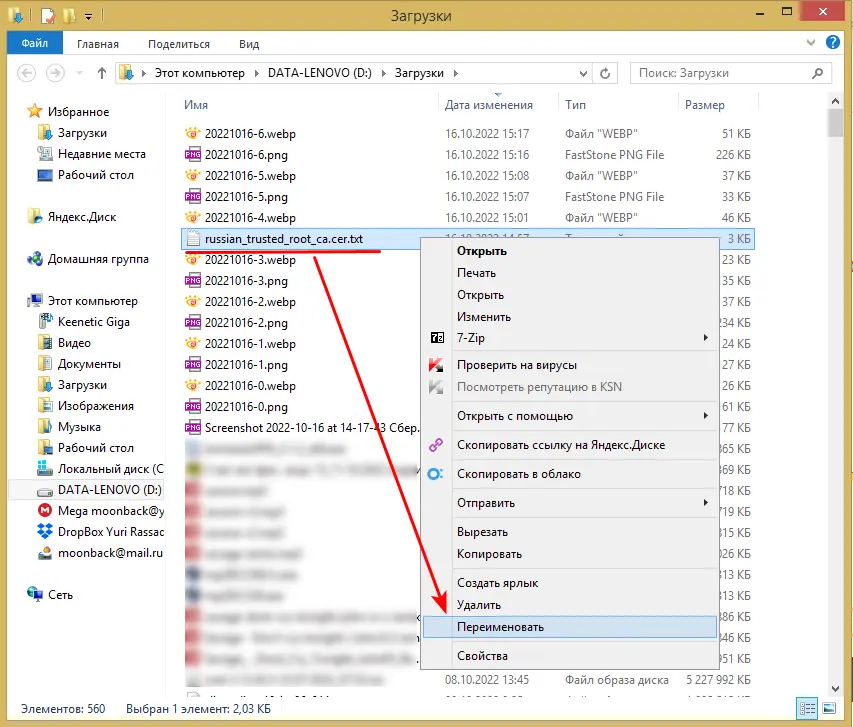The height and width of the screenshot is (727, 853).
Task: Expand path chevron after DATA-LENOVO (D:)
Action: pos(383,73)
